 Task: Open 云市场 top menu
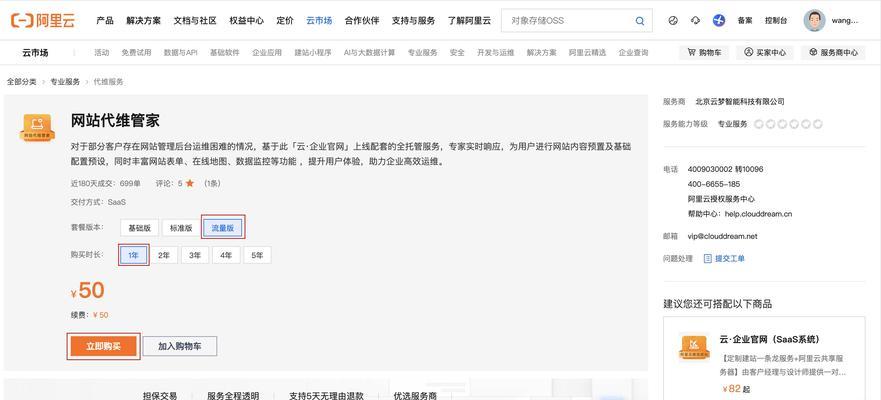click(x=319, y=21)
